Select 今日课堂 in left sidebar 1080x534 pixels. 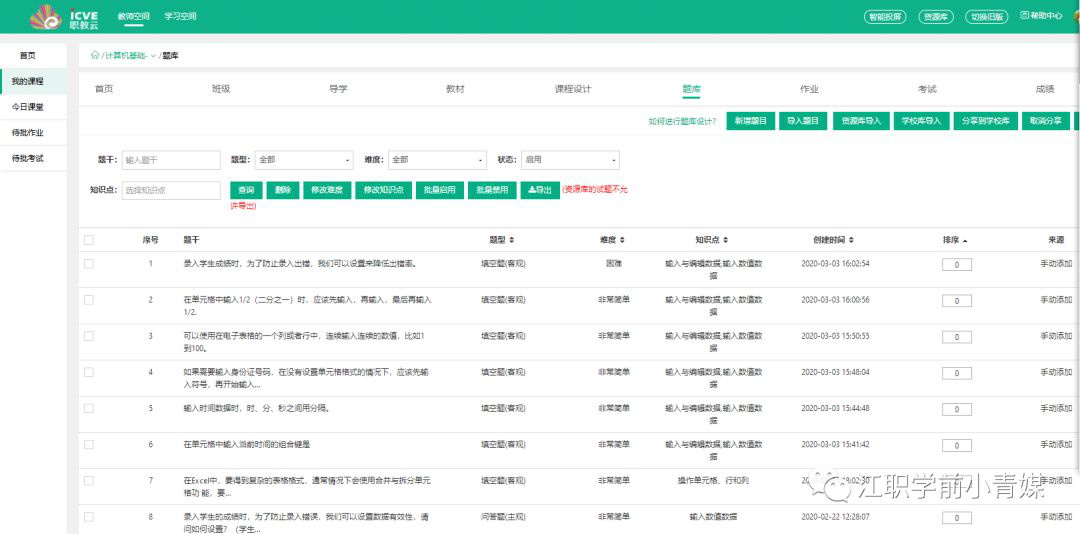click(34, 107)
